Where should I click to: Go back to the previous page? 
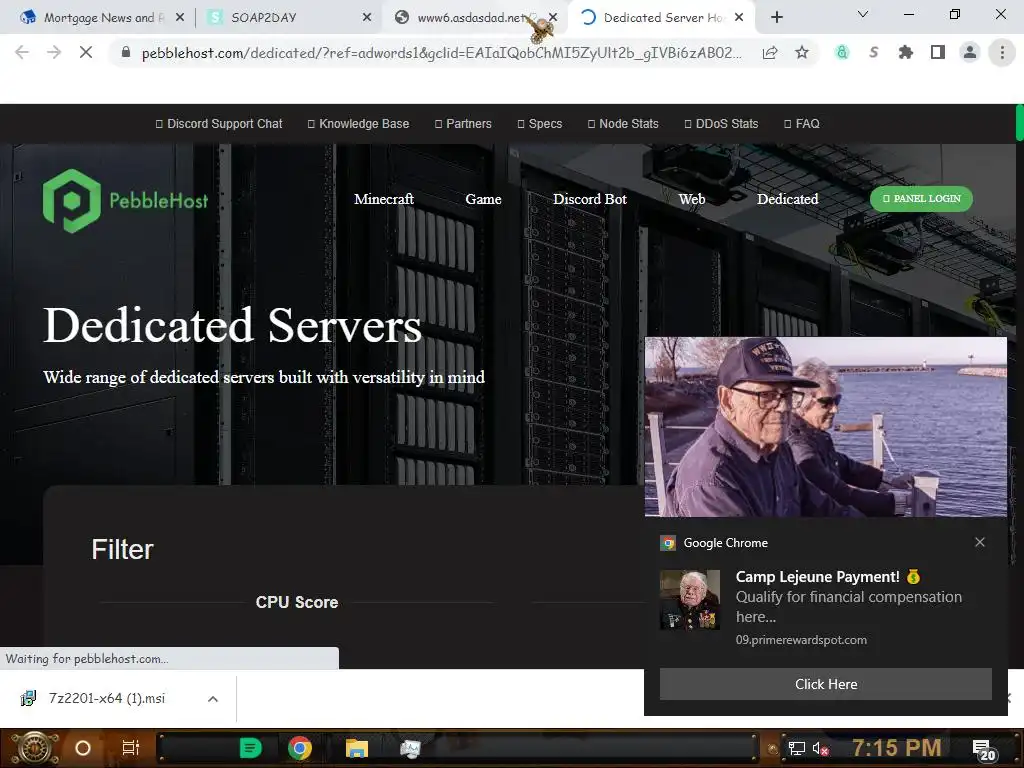tap(22, 52)
